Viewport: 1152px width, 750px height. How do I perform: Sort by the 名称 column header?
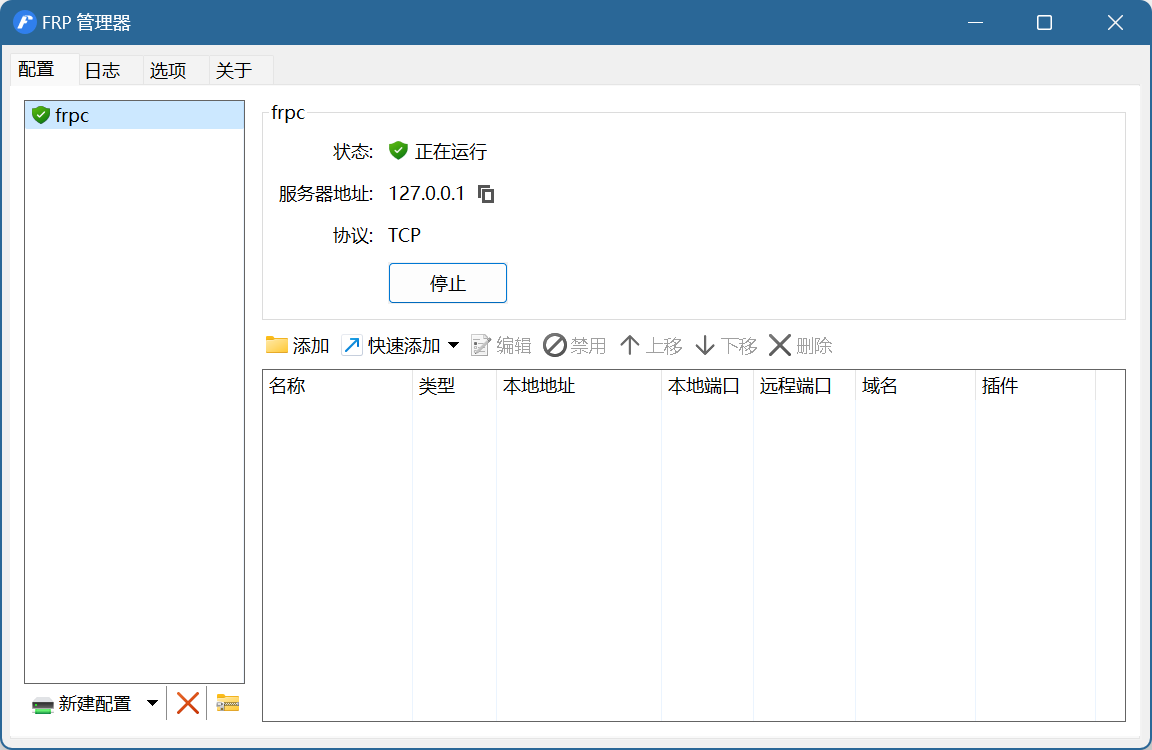point(287,386)
